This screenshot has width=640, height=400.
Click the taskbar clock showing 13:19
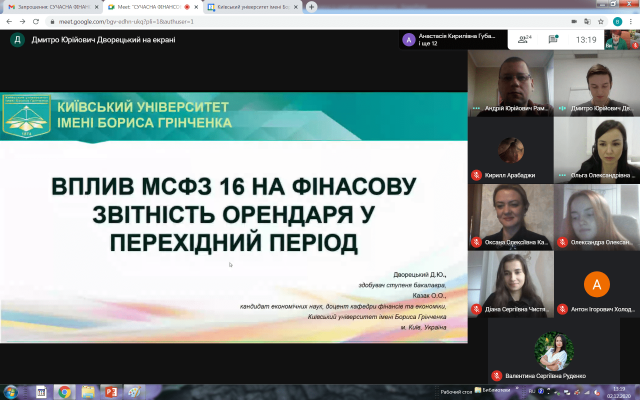(618, 392)
